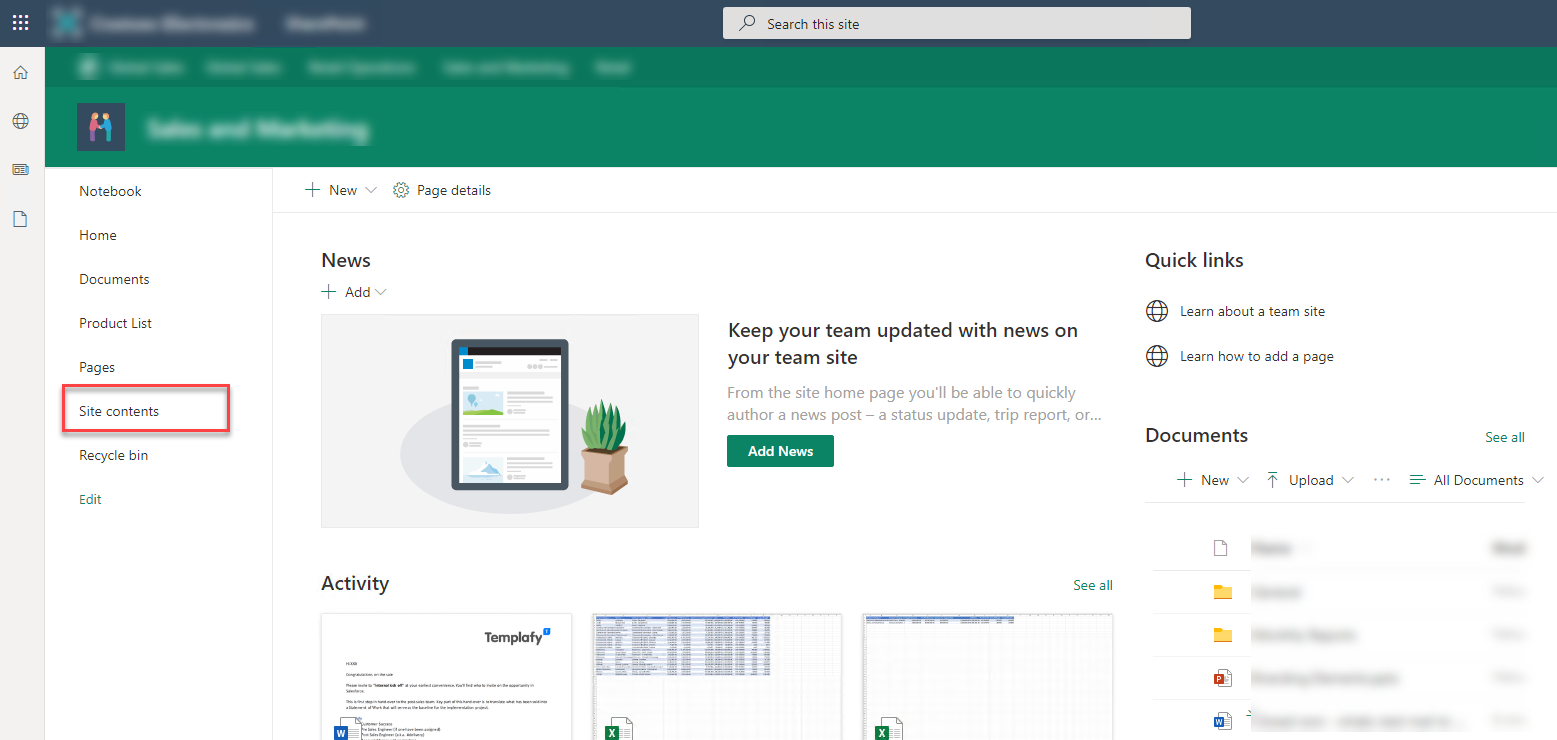
Task: Open the app launcher waffle icon
Action: pyautogui.click(x=20, y=23)
